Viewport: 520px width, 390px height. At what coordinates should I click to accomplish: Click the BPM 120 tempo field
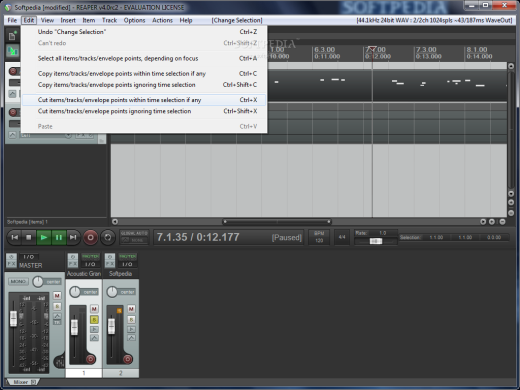tap(319, 237)
